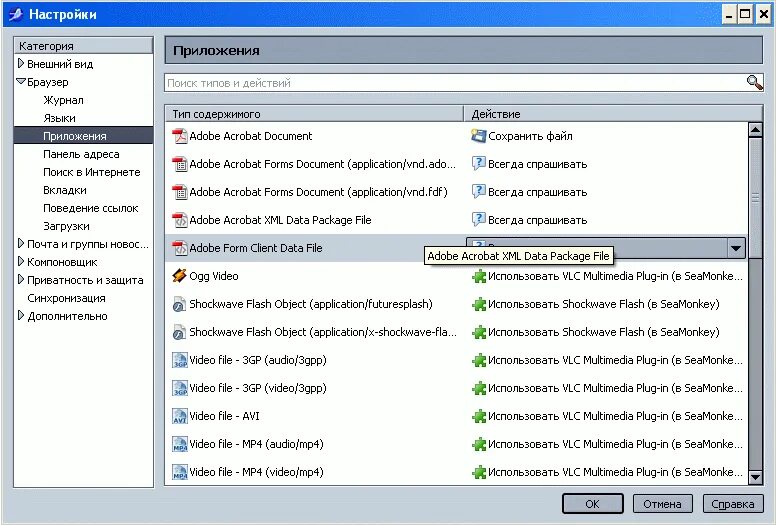Image resolution: width=776 pixels, height=525 pixels.
Task: Click the question icon for Adobe Acrobat XML Data Package action
Action: tap(479, 220)
